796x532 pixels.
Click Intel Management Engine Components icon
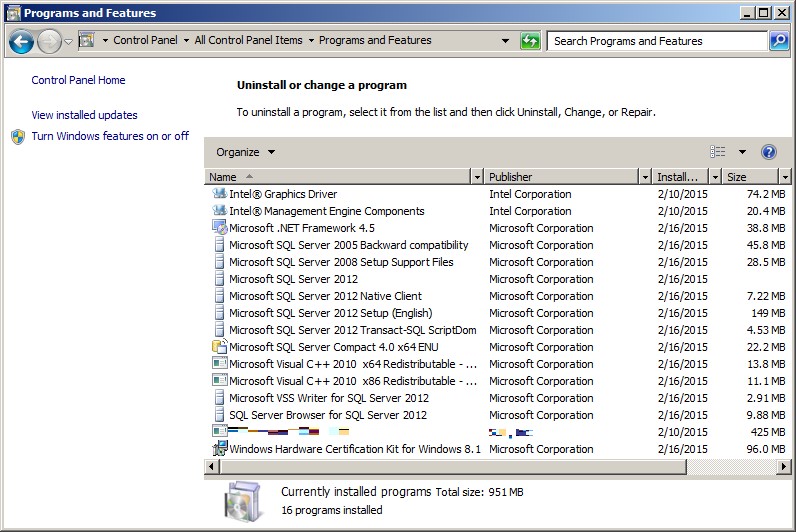pos(219,211)
